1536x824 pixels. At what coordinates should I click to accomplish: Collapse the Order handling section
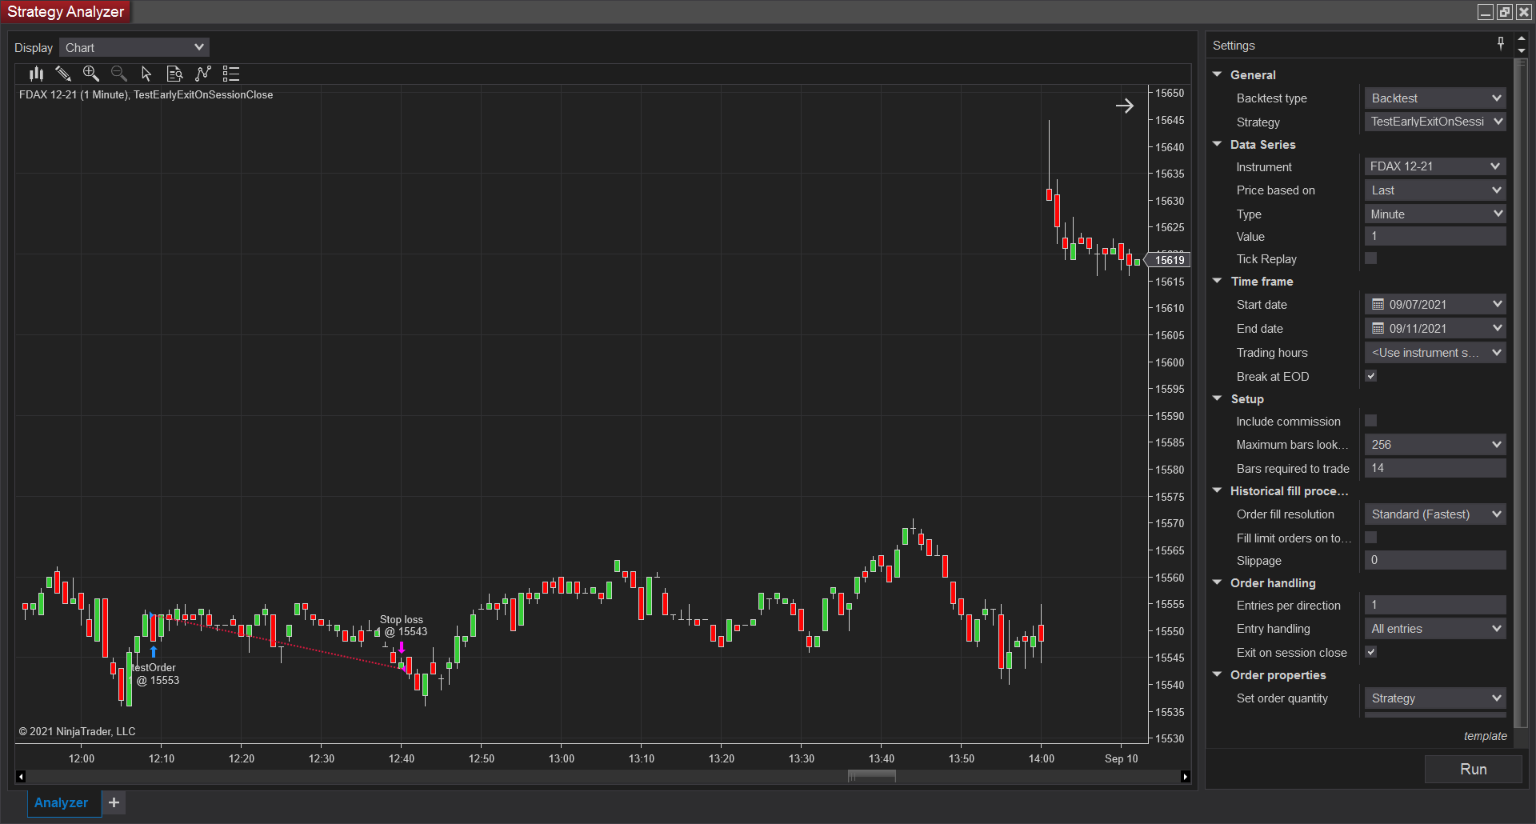1217,582
